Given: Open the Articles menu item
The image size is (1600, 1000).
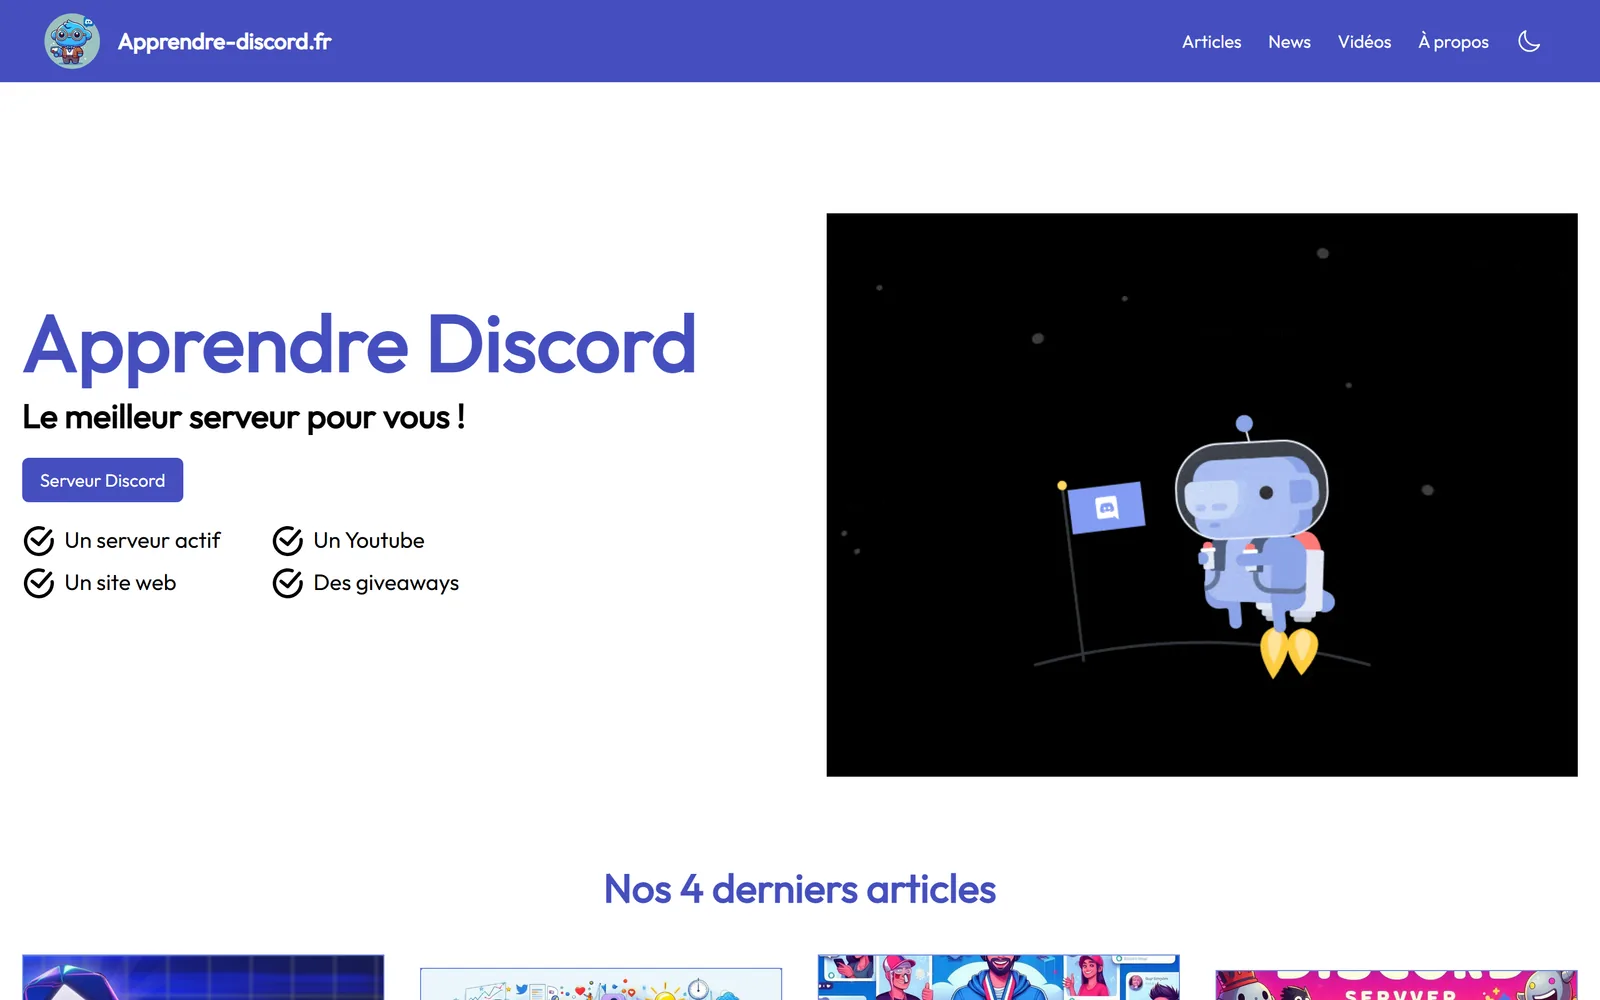Looking at the screenshot, I should pos(1211,42).
